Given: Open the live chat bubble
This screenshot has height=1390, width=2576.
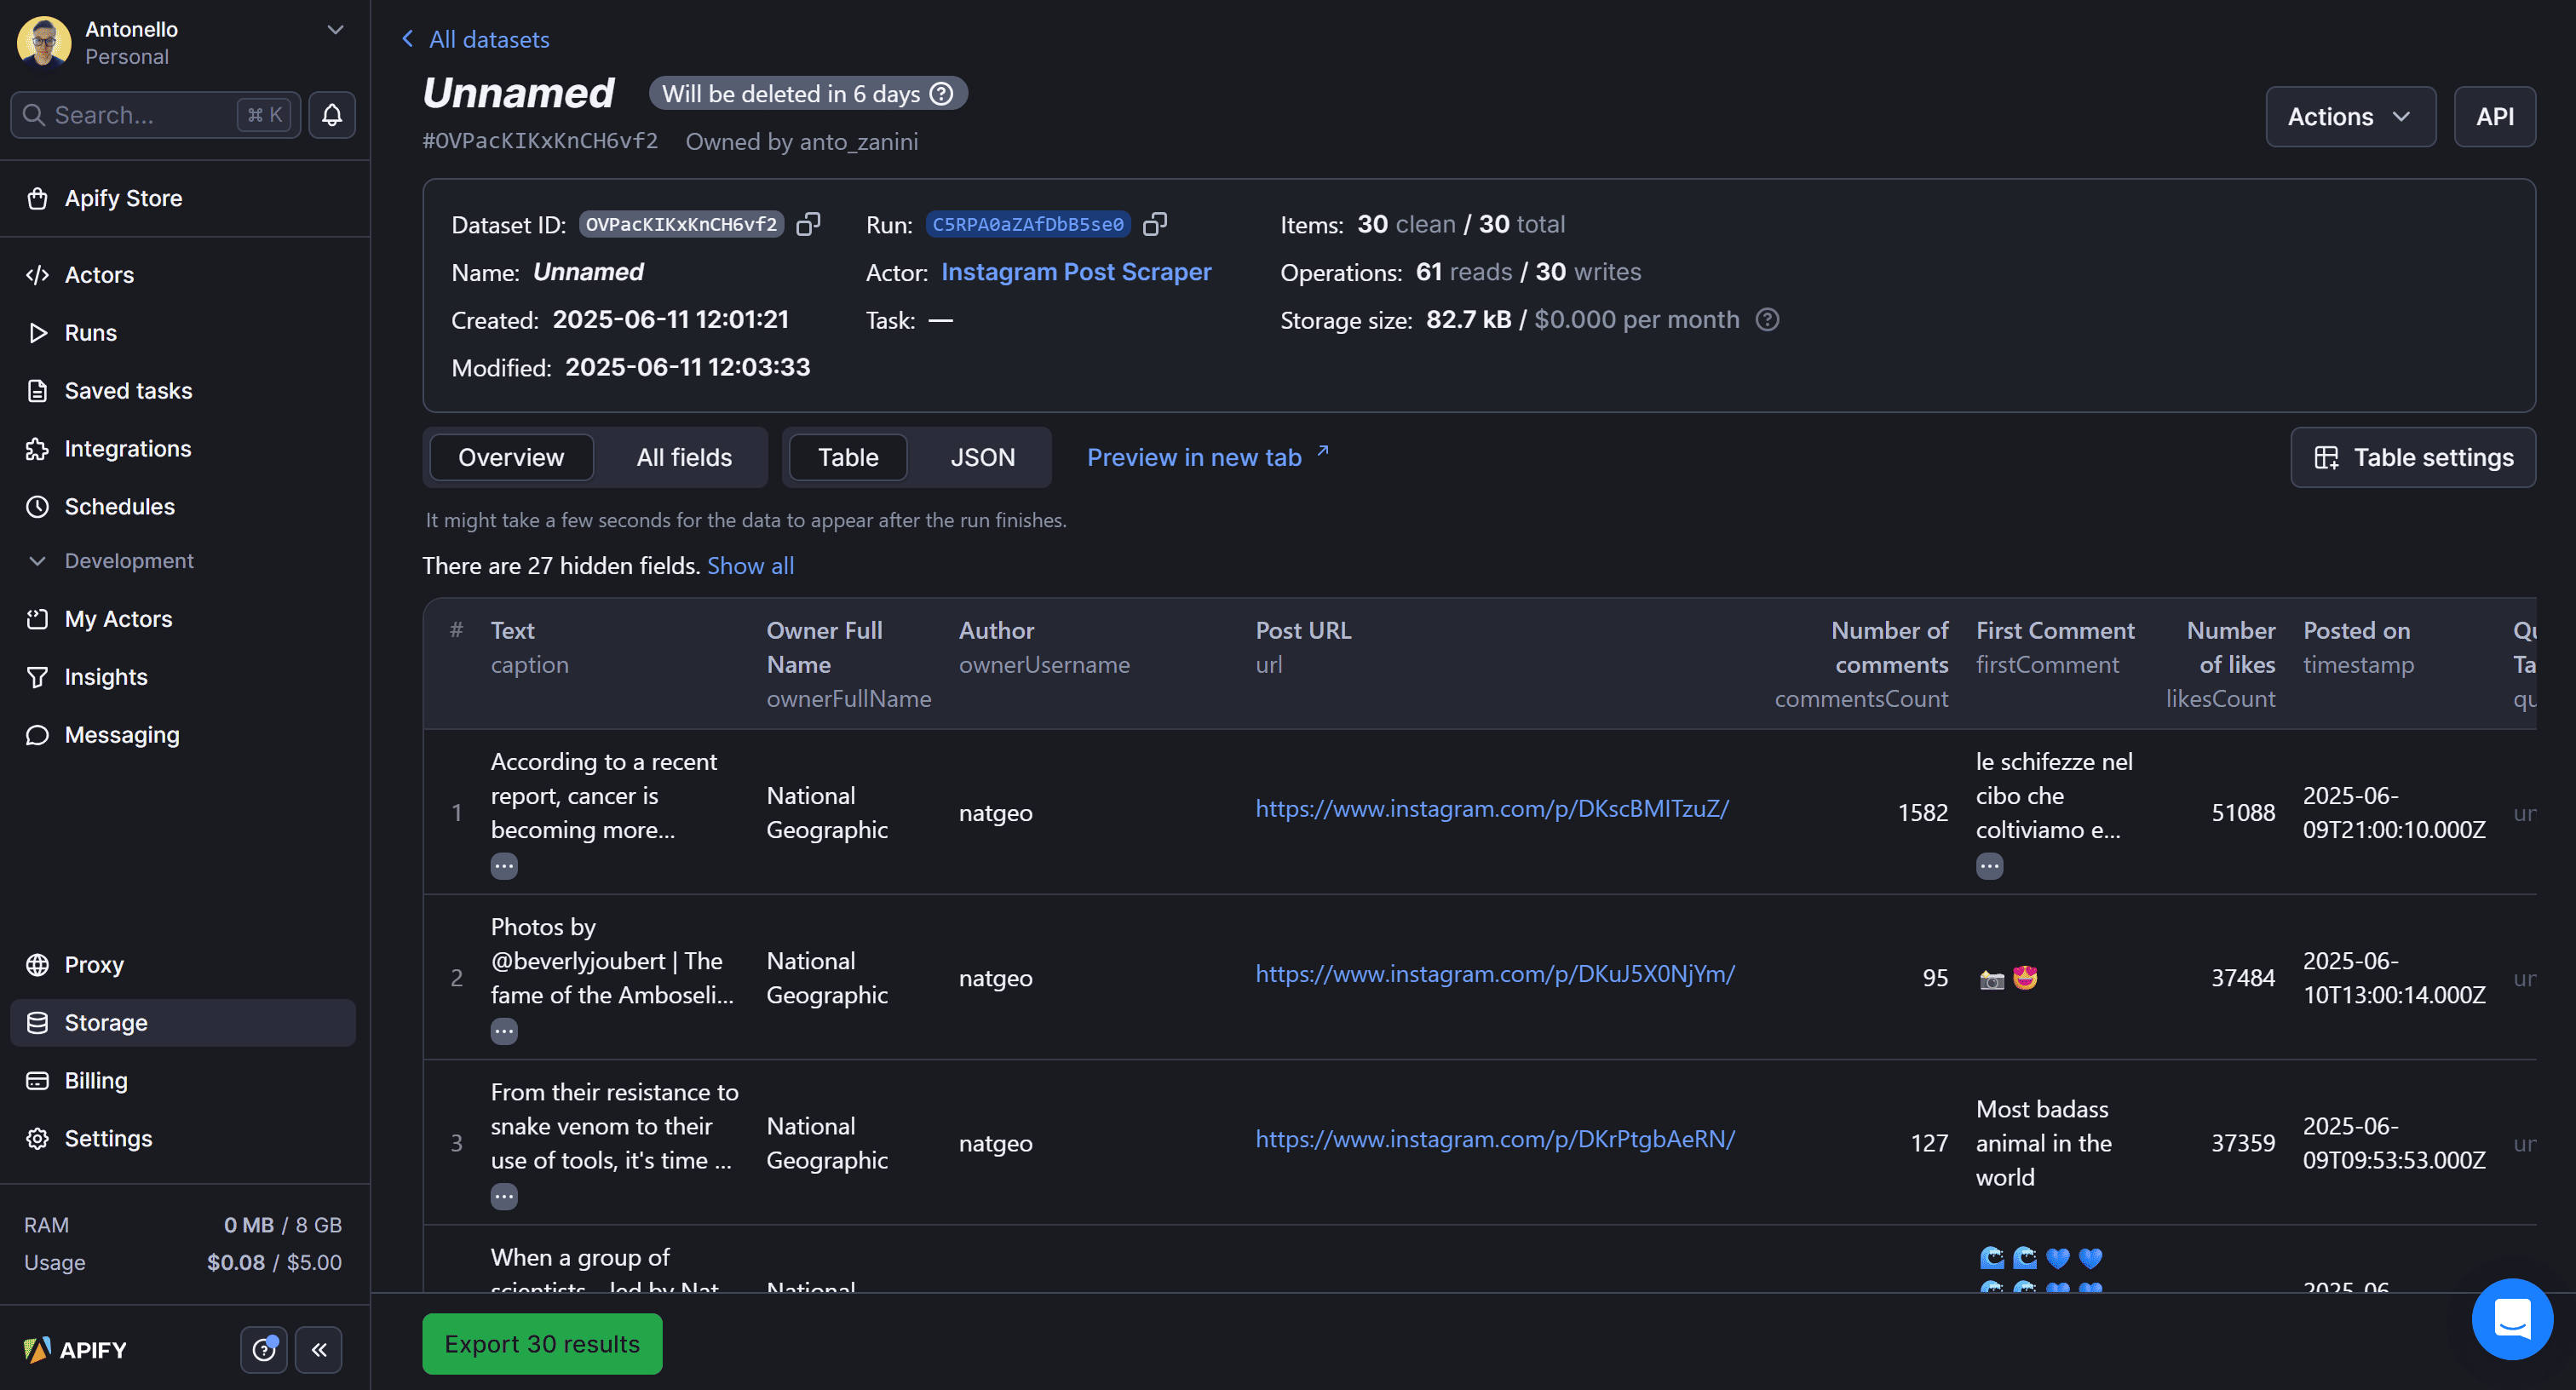Looking at the screenshot, I should tap(2511, 1319).
